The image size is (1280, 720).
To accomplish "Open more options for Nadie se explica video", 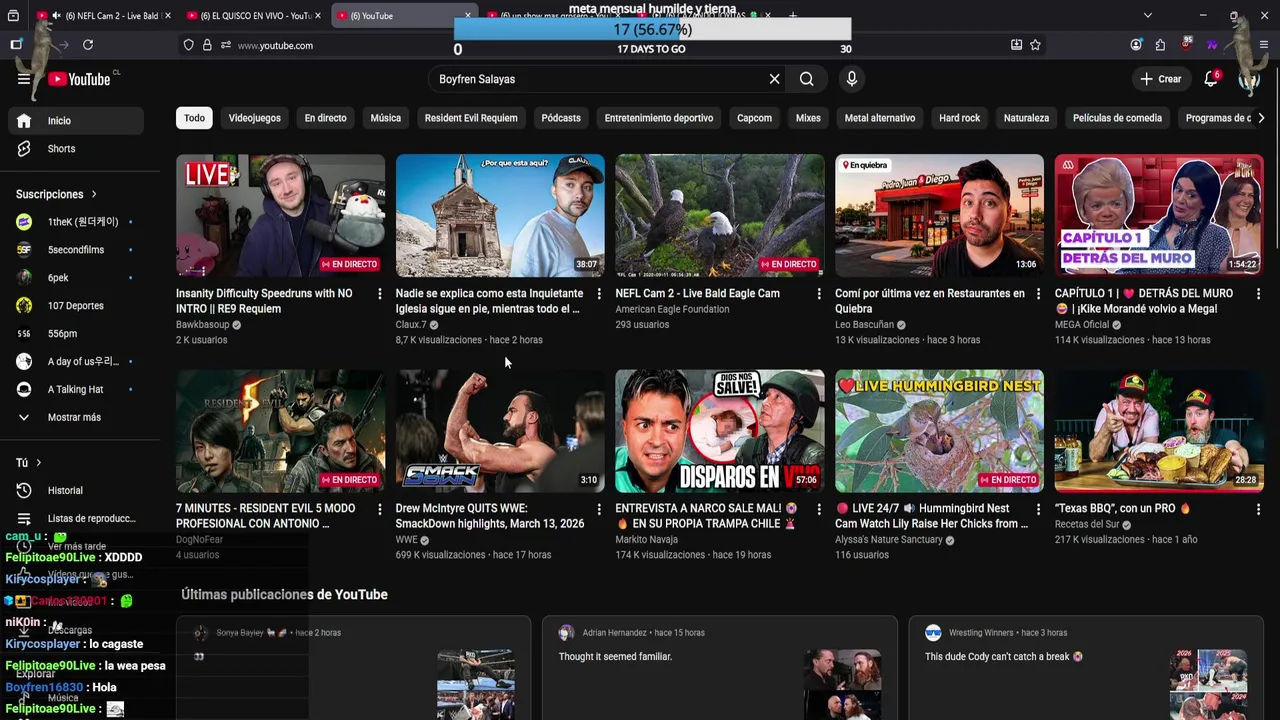I will [x=599, y=294].
